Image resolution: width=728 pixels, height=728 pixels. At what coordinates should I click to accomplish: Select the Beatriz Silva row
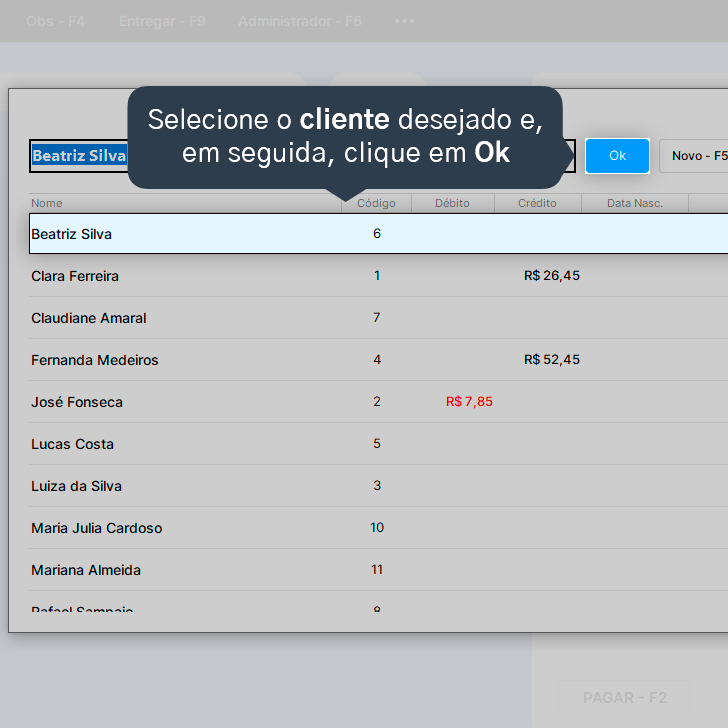pos(378,234)
